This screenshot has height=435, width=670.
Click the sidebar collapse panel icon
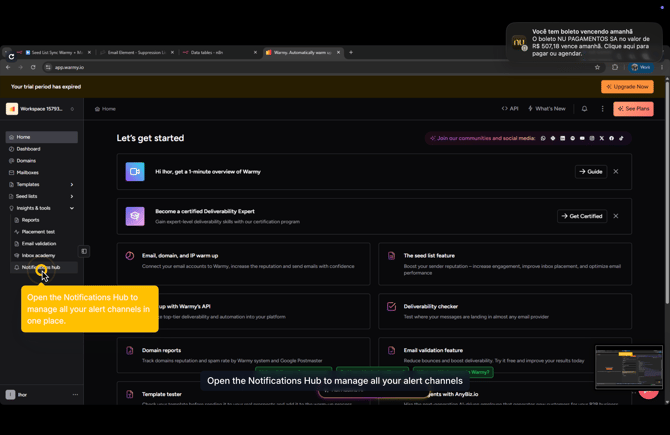tap(84, 251)
